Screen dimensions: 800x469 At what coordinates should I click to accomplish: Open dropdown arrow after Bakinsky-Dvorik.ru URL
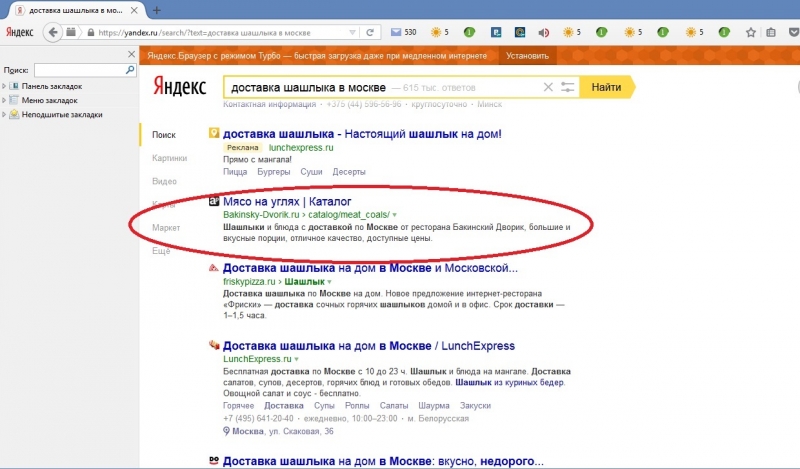point(394,215)
